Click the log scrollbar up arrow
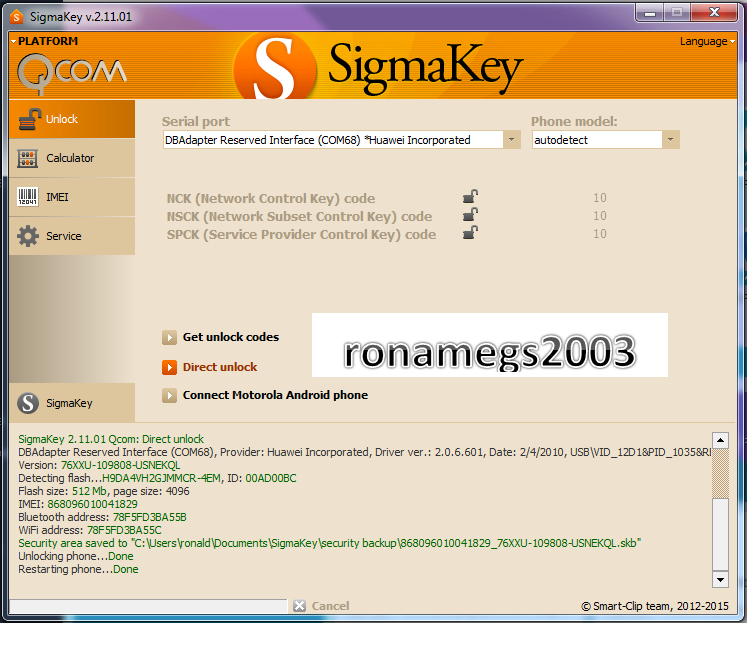The width and height of the screenshot is (747, 666). [720, 440]
